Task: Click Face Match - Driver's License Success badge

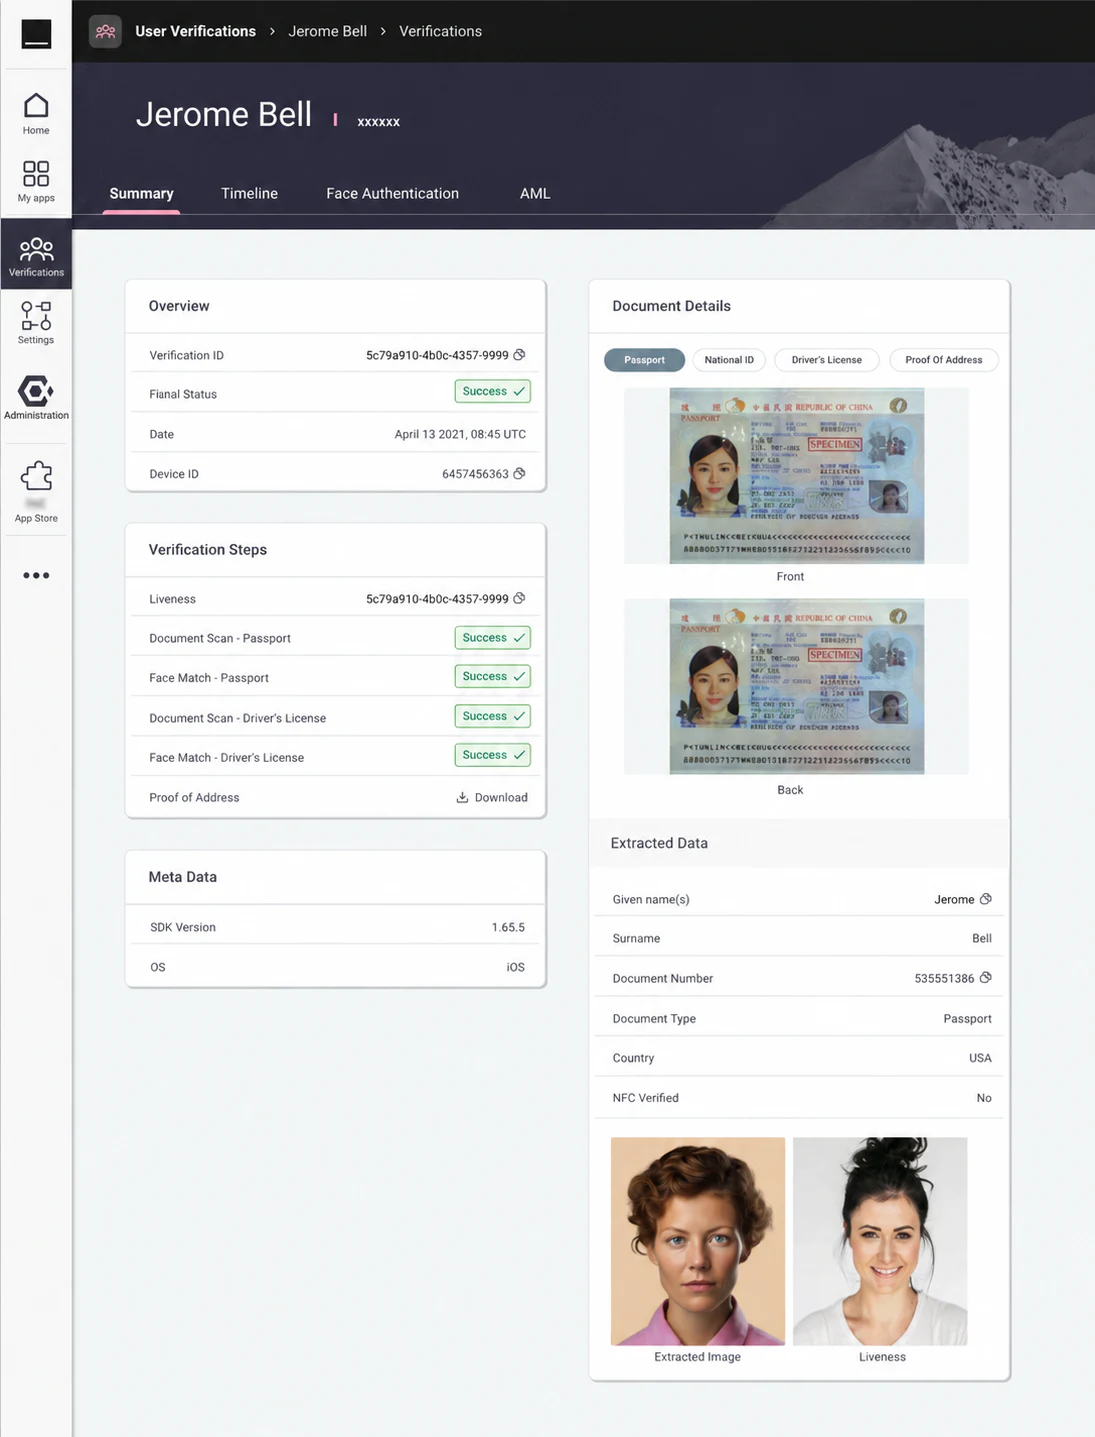Action: [492, 755]
